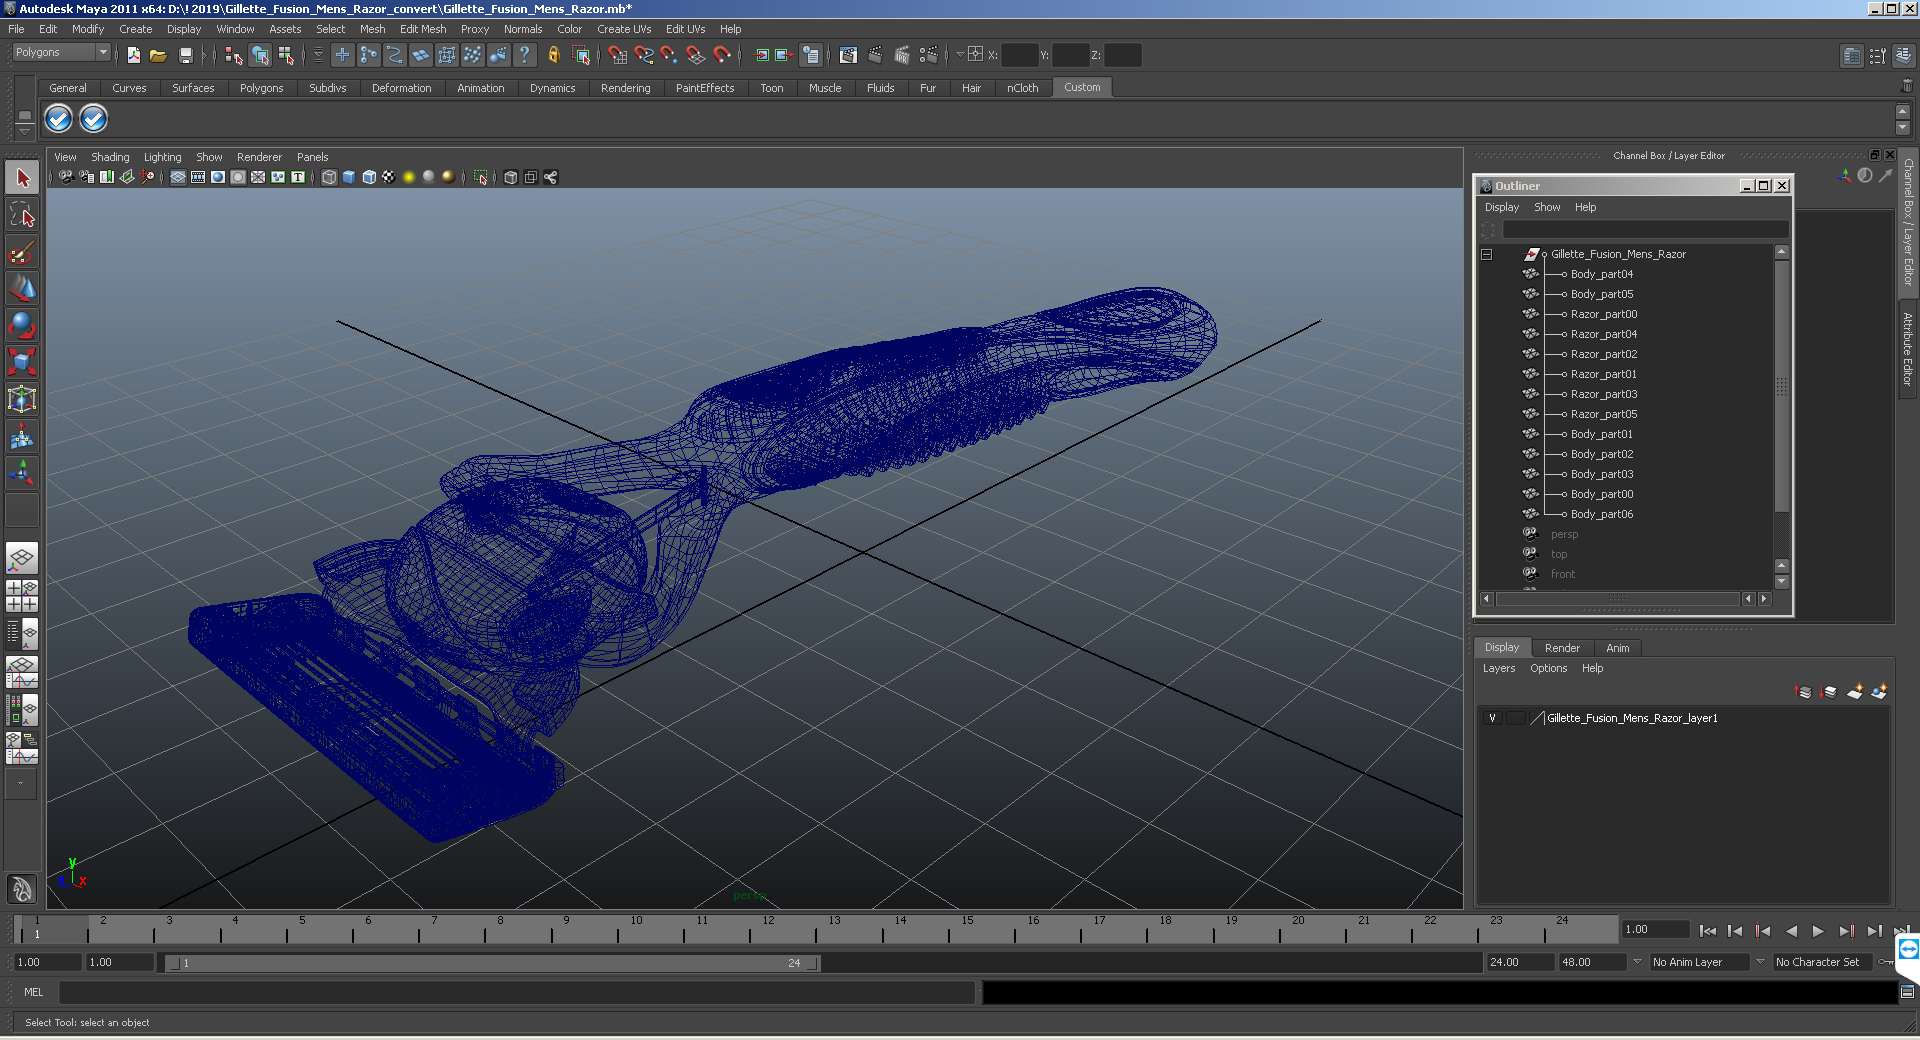Lock current selection padlock icon
The image size is (1920, 1040).
(553, 55)
